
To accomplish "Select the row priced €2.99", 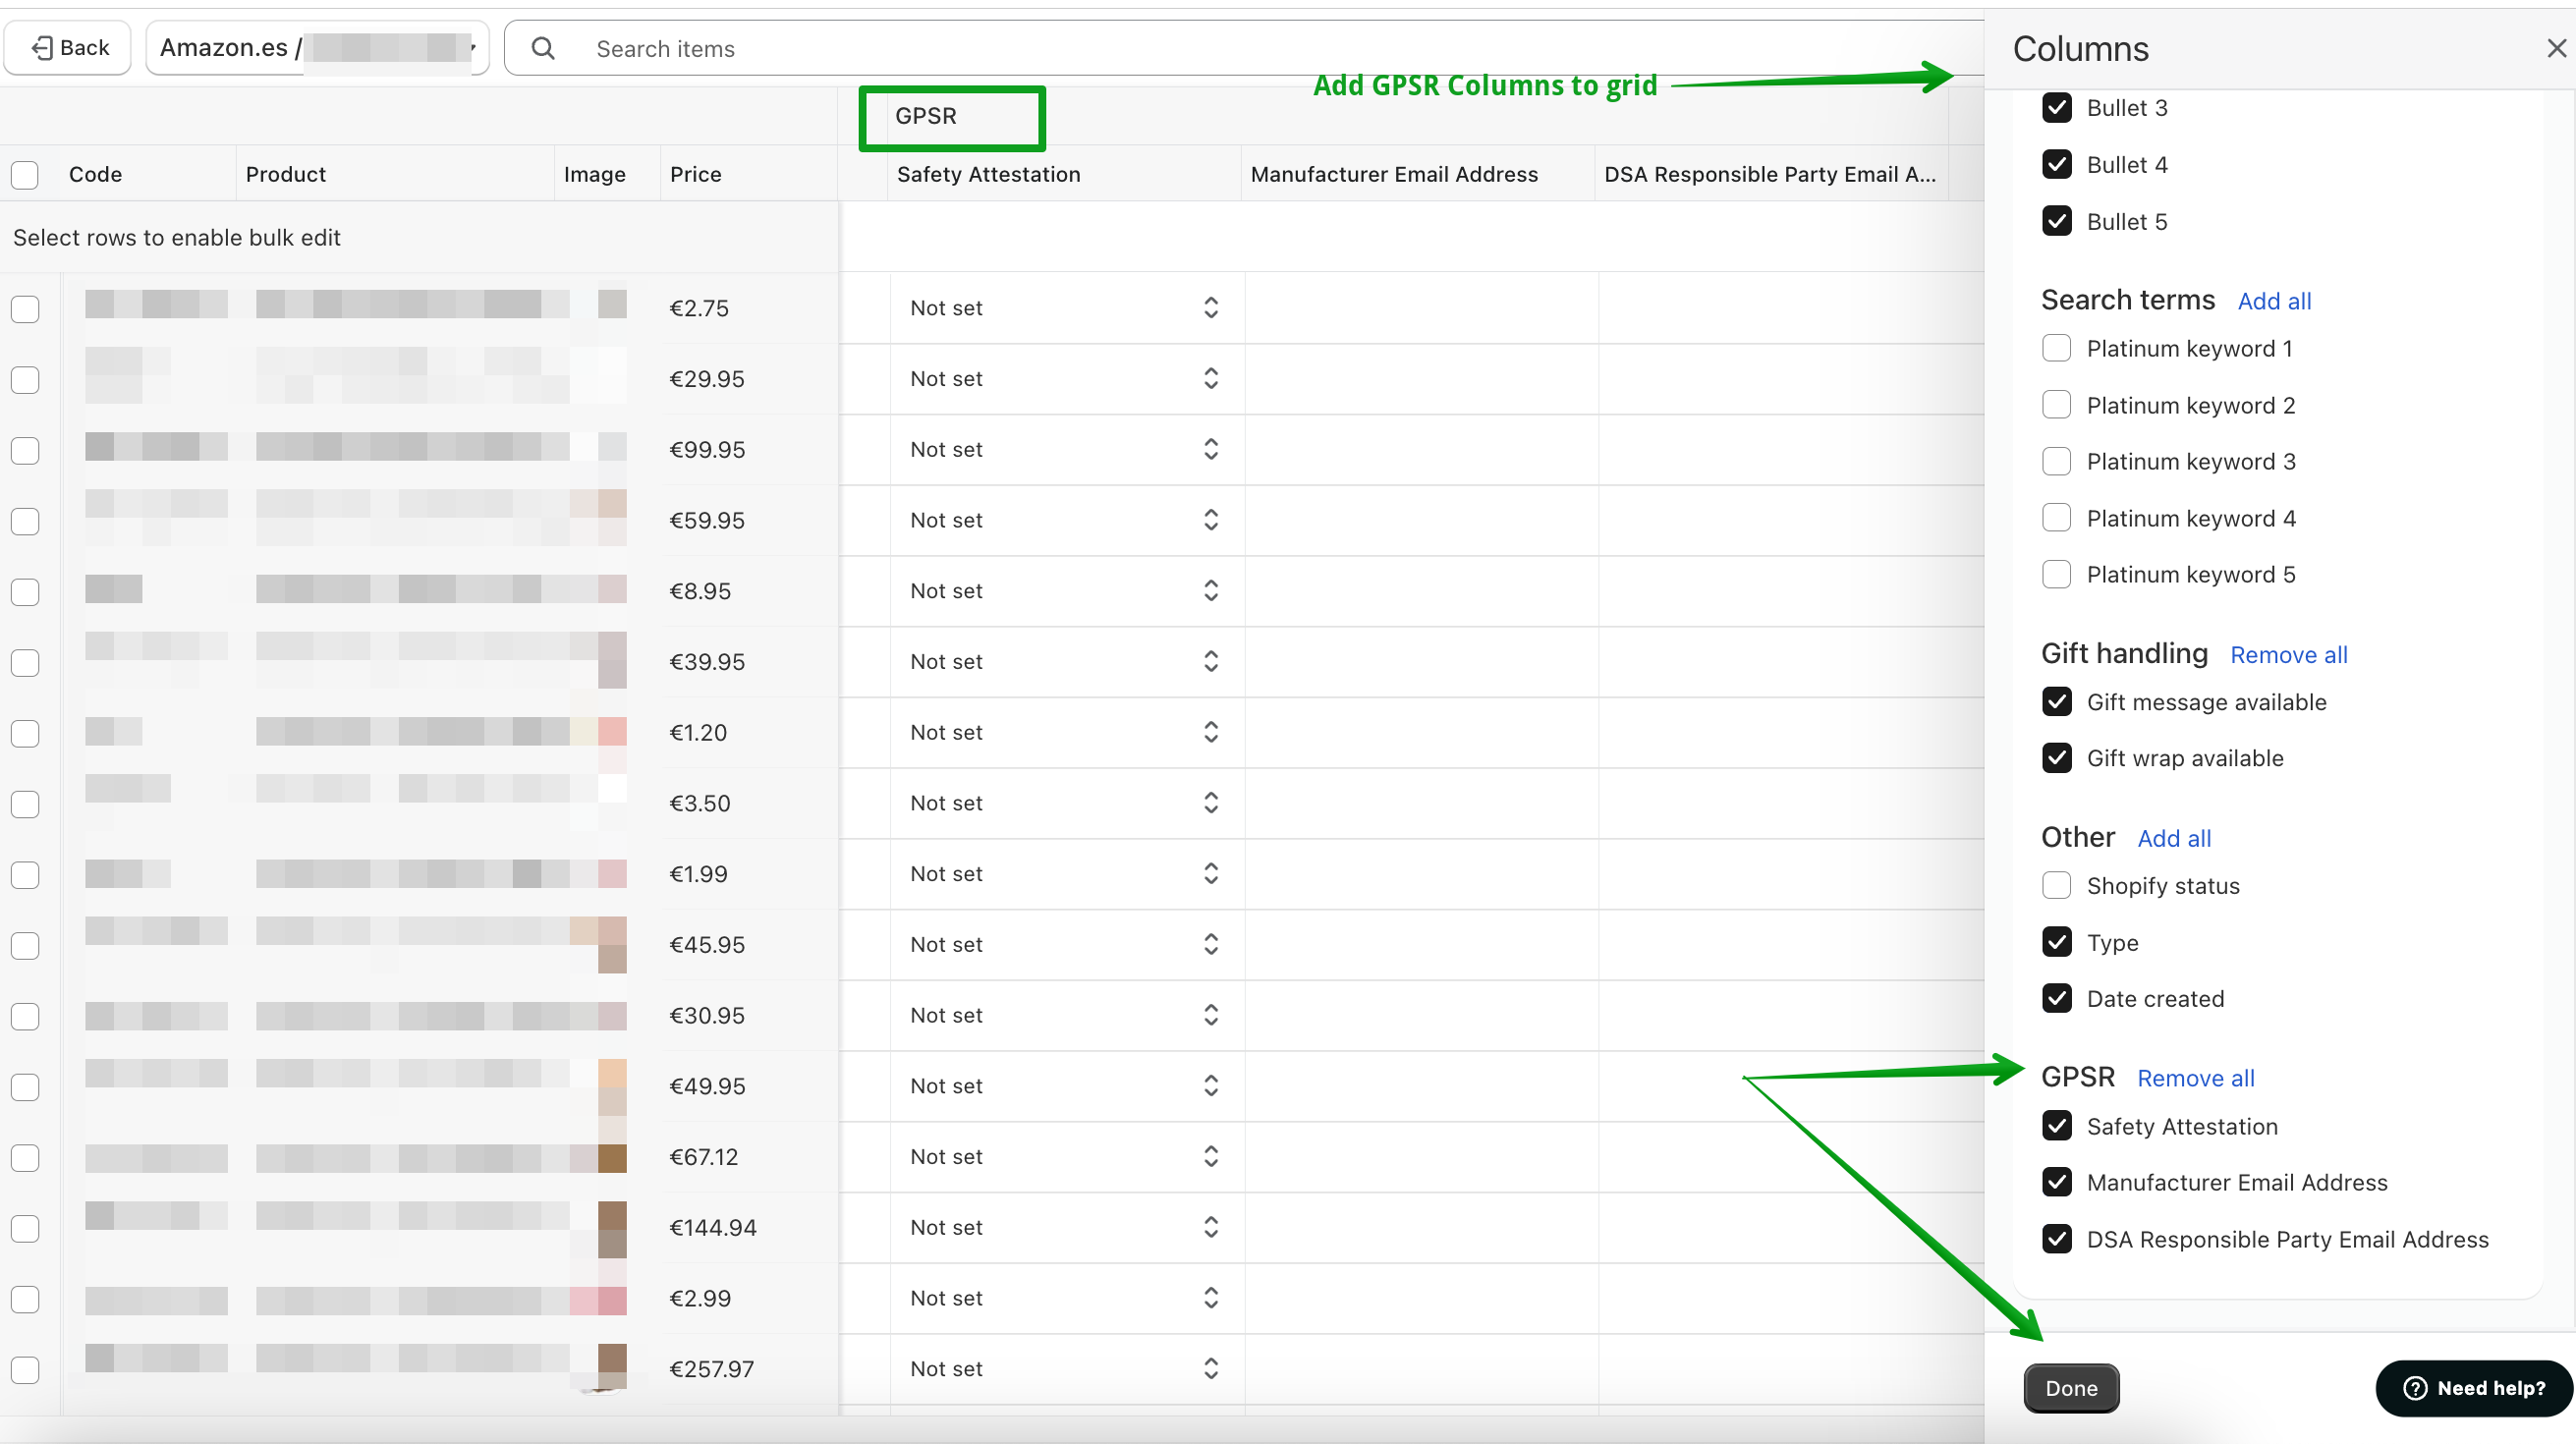I will point(25,1299).
